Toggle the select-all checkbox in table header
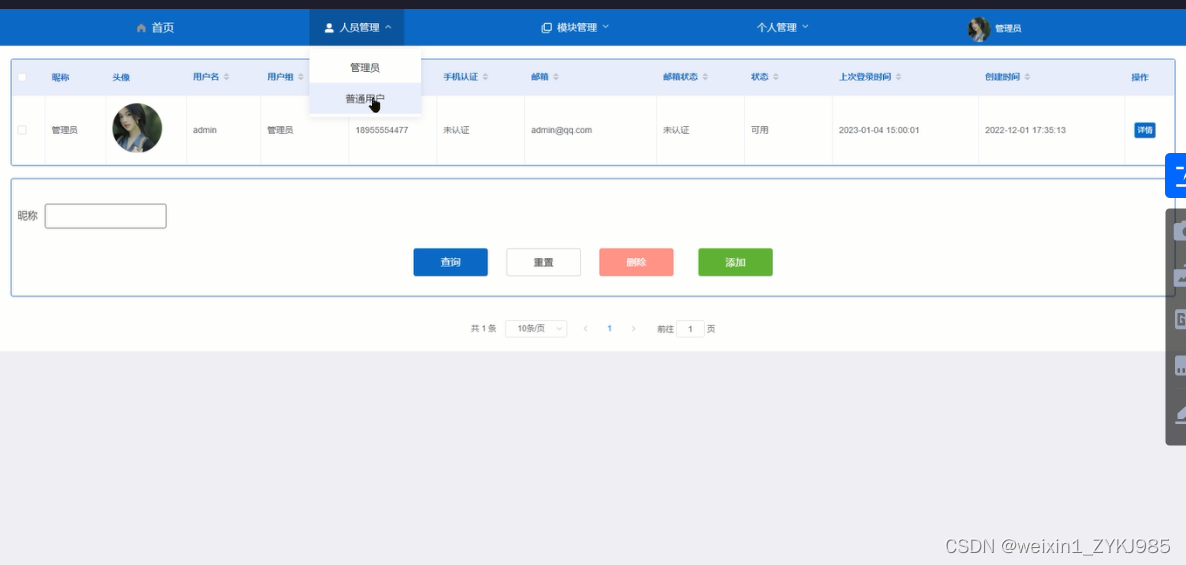1186x565 pixels. tap(22, 77)
